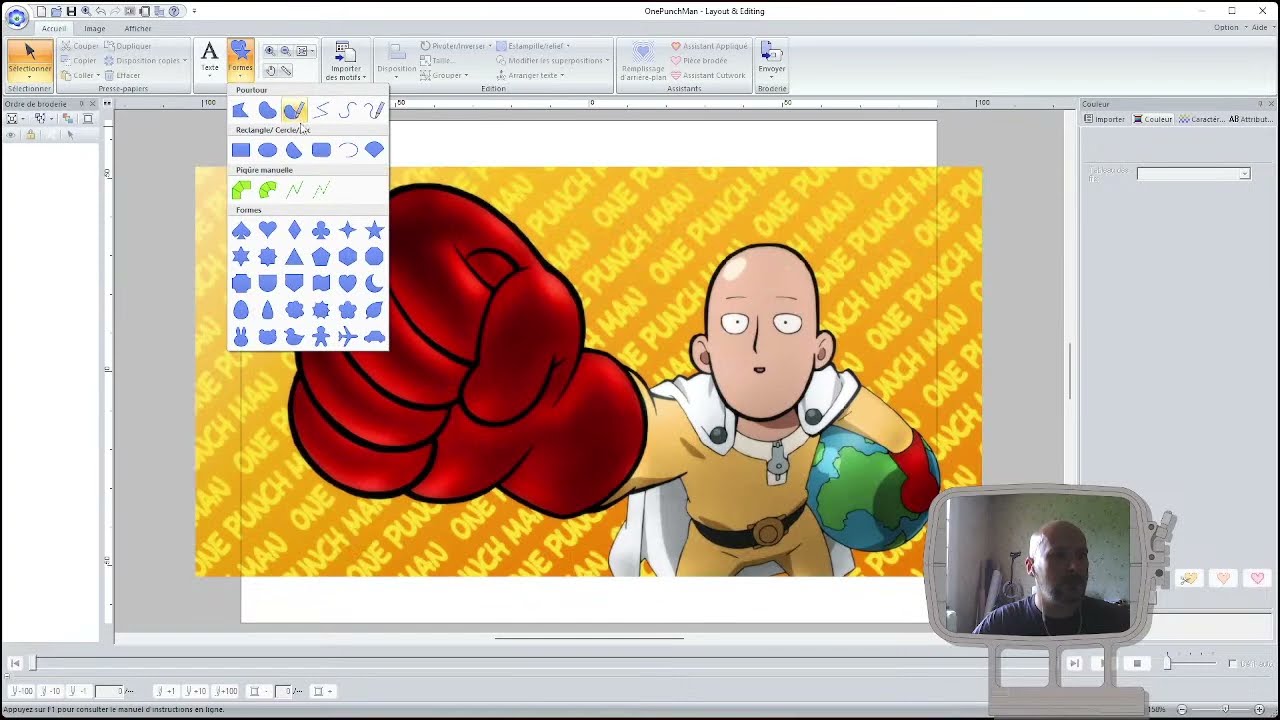Open the Accueil ribbon tab
The width and height of the screenshot is (1280, 720).
pos(54,28)
